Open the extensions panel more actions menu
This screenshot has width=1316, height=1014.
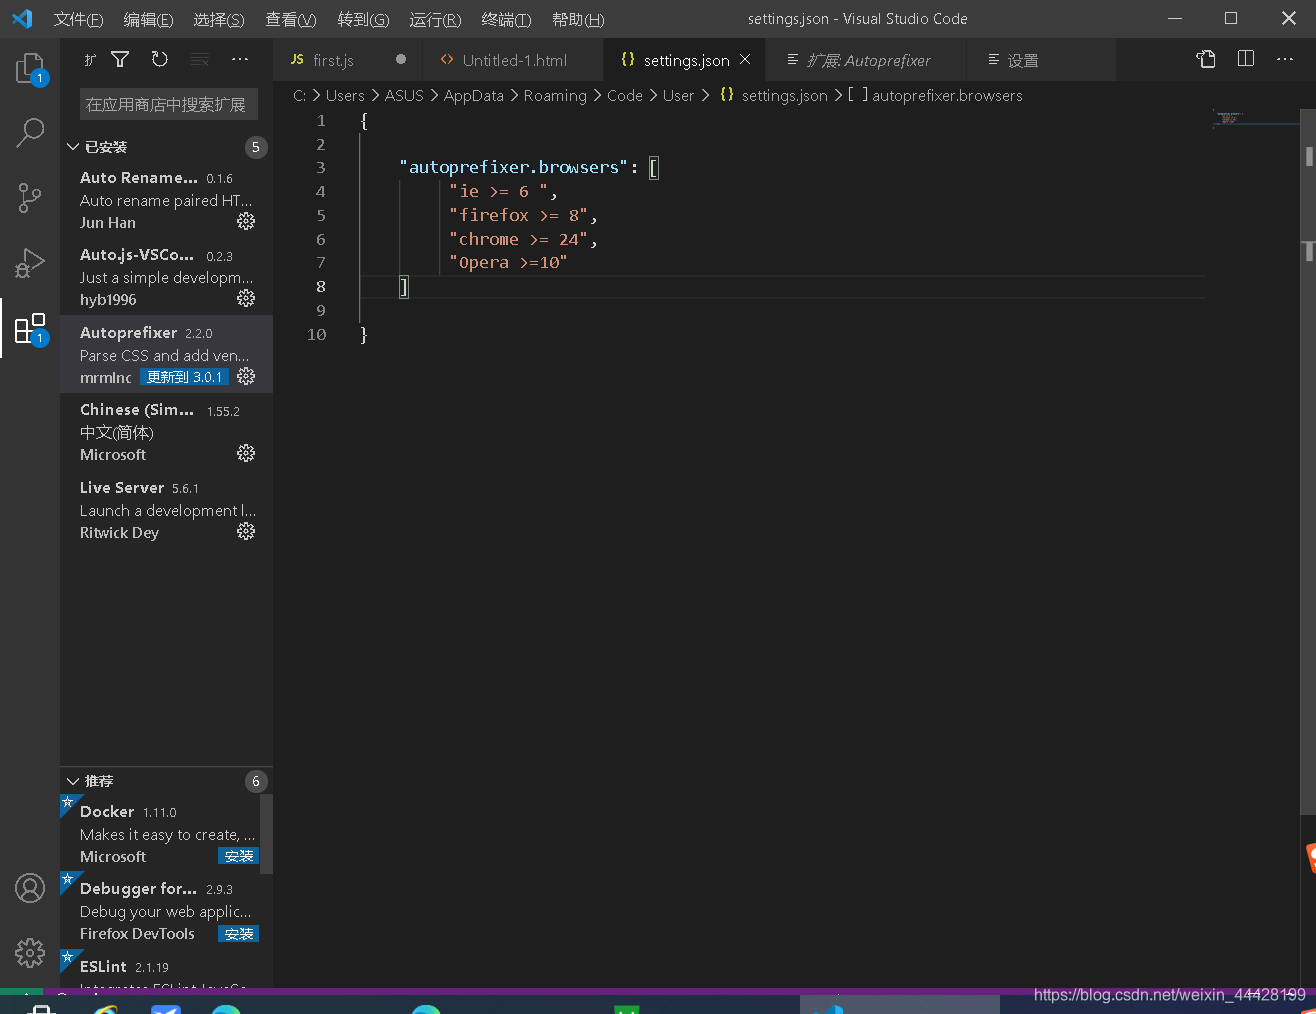pyautogui.click(x=240, y=60)
